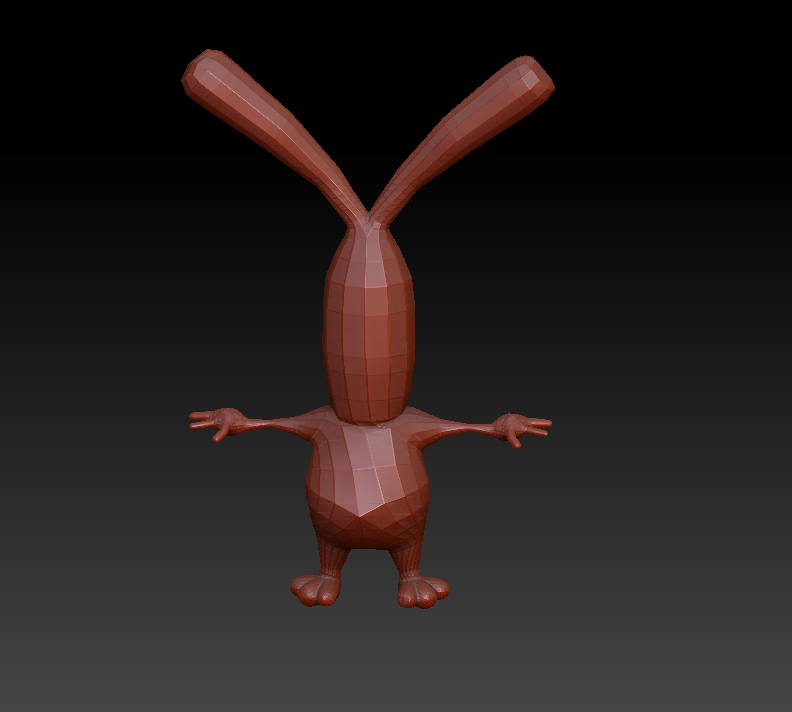Click the model's torso belly
This screenshot has height=712, width=792.
click(x=368, y=487)
